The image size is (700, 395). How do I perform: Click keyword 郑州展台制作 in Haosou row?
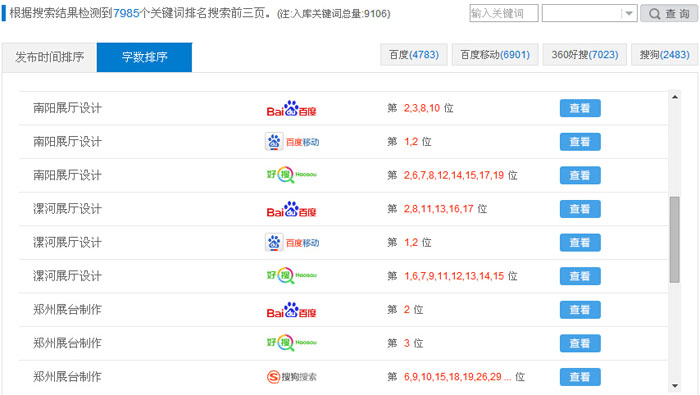pyautogui.click(x=67, y=343)
